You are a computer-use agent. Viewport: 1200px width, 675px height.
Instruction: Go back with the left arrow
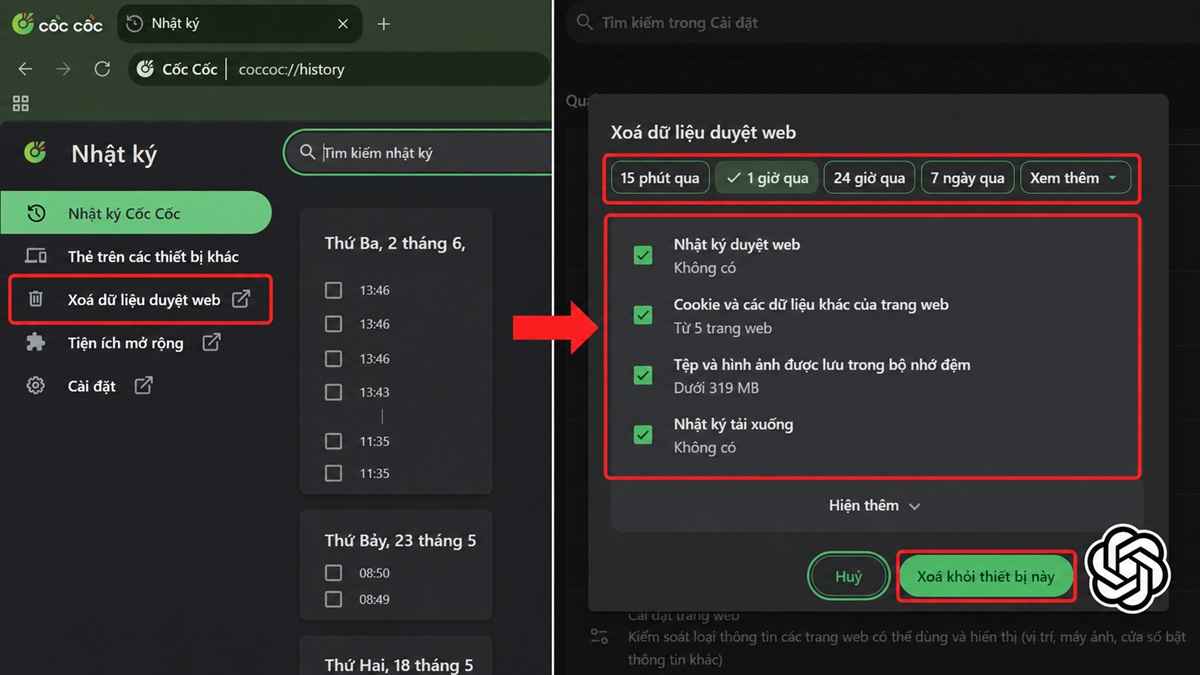26,69
